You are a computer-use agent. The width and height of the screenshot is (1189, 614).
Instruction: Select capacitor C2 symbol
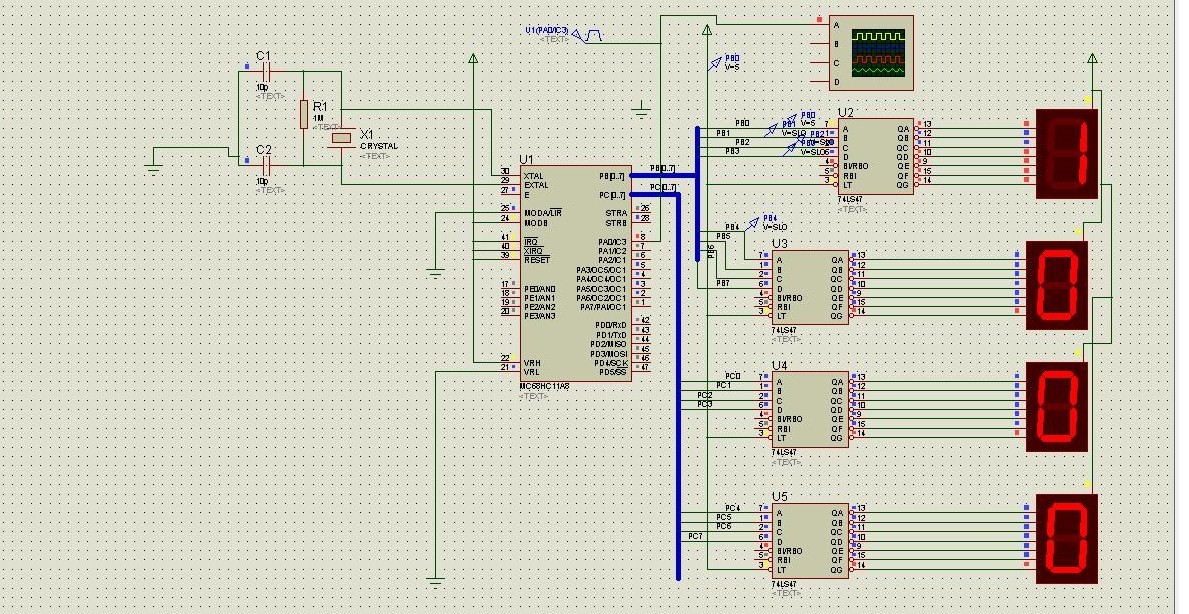265,166
